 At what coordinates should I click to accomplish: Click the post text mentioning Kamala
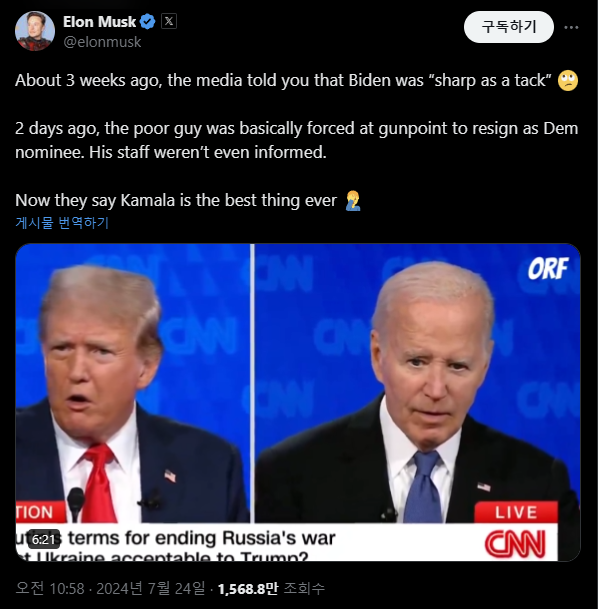(x=176, y=200)
